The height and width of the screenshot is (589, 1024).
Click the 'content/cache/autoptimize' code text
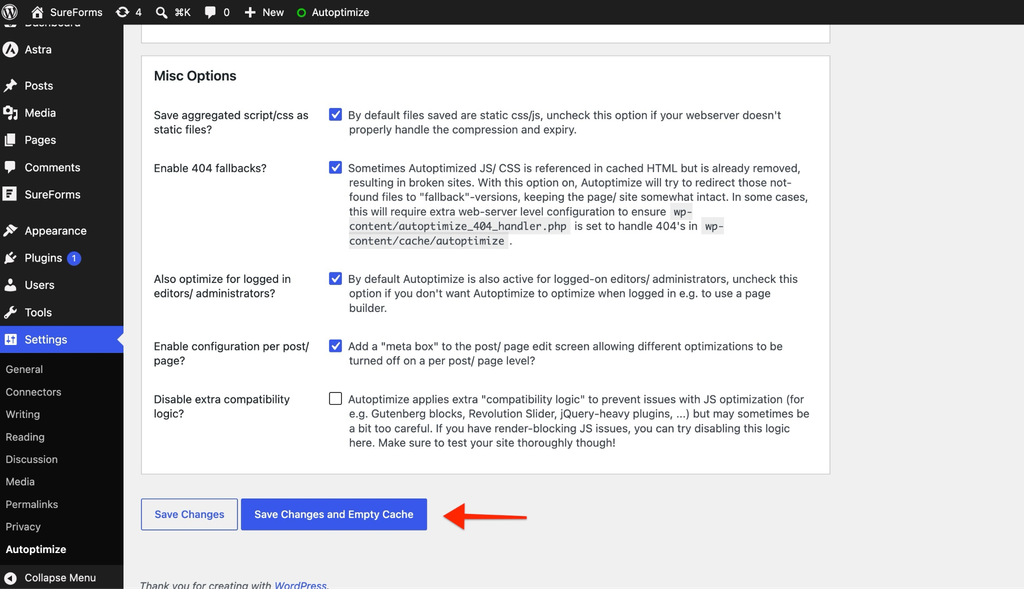pyautogui.click(x=426, y=241)
